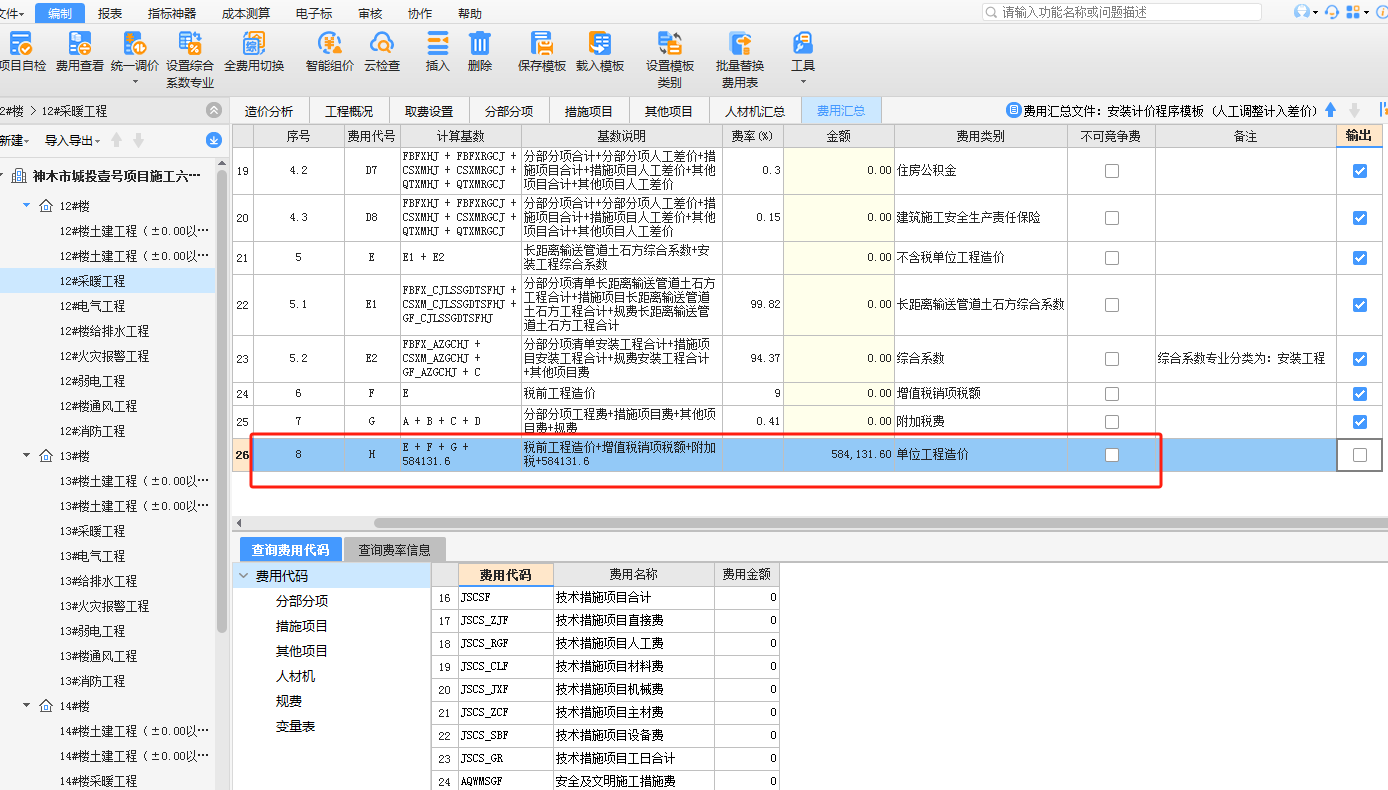Uncheck 输出 for 综合系数 row
This screenshot has width=1388, height=790.
click(1359, 359)
